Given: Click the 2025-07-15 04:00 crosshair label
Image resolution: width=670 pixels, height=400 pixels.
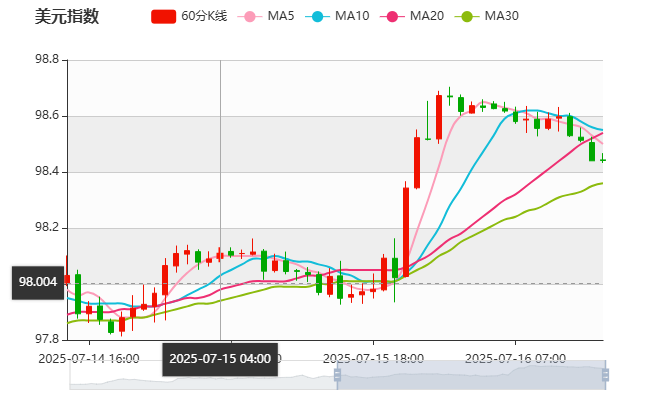Looking at the screenshot, I should point(220,359).
